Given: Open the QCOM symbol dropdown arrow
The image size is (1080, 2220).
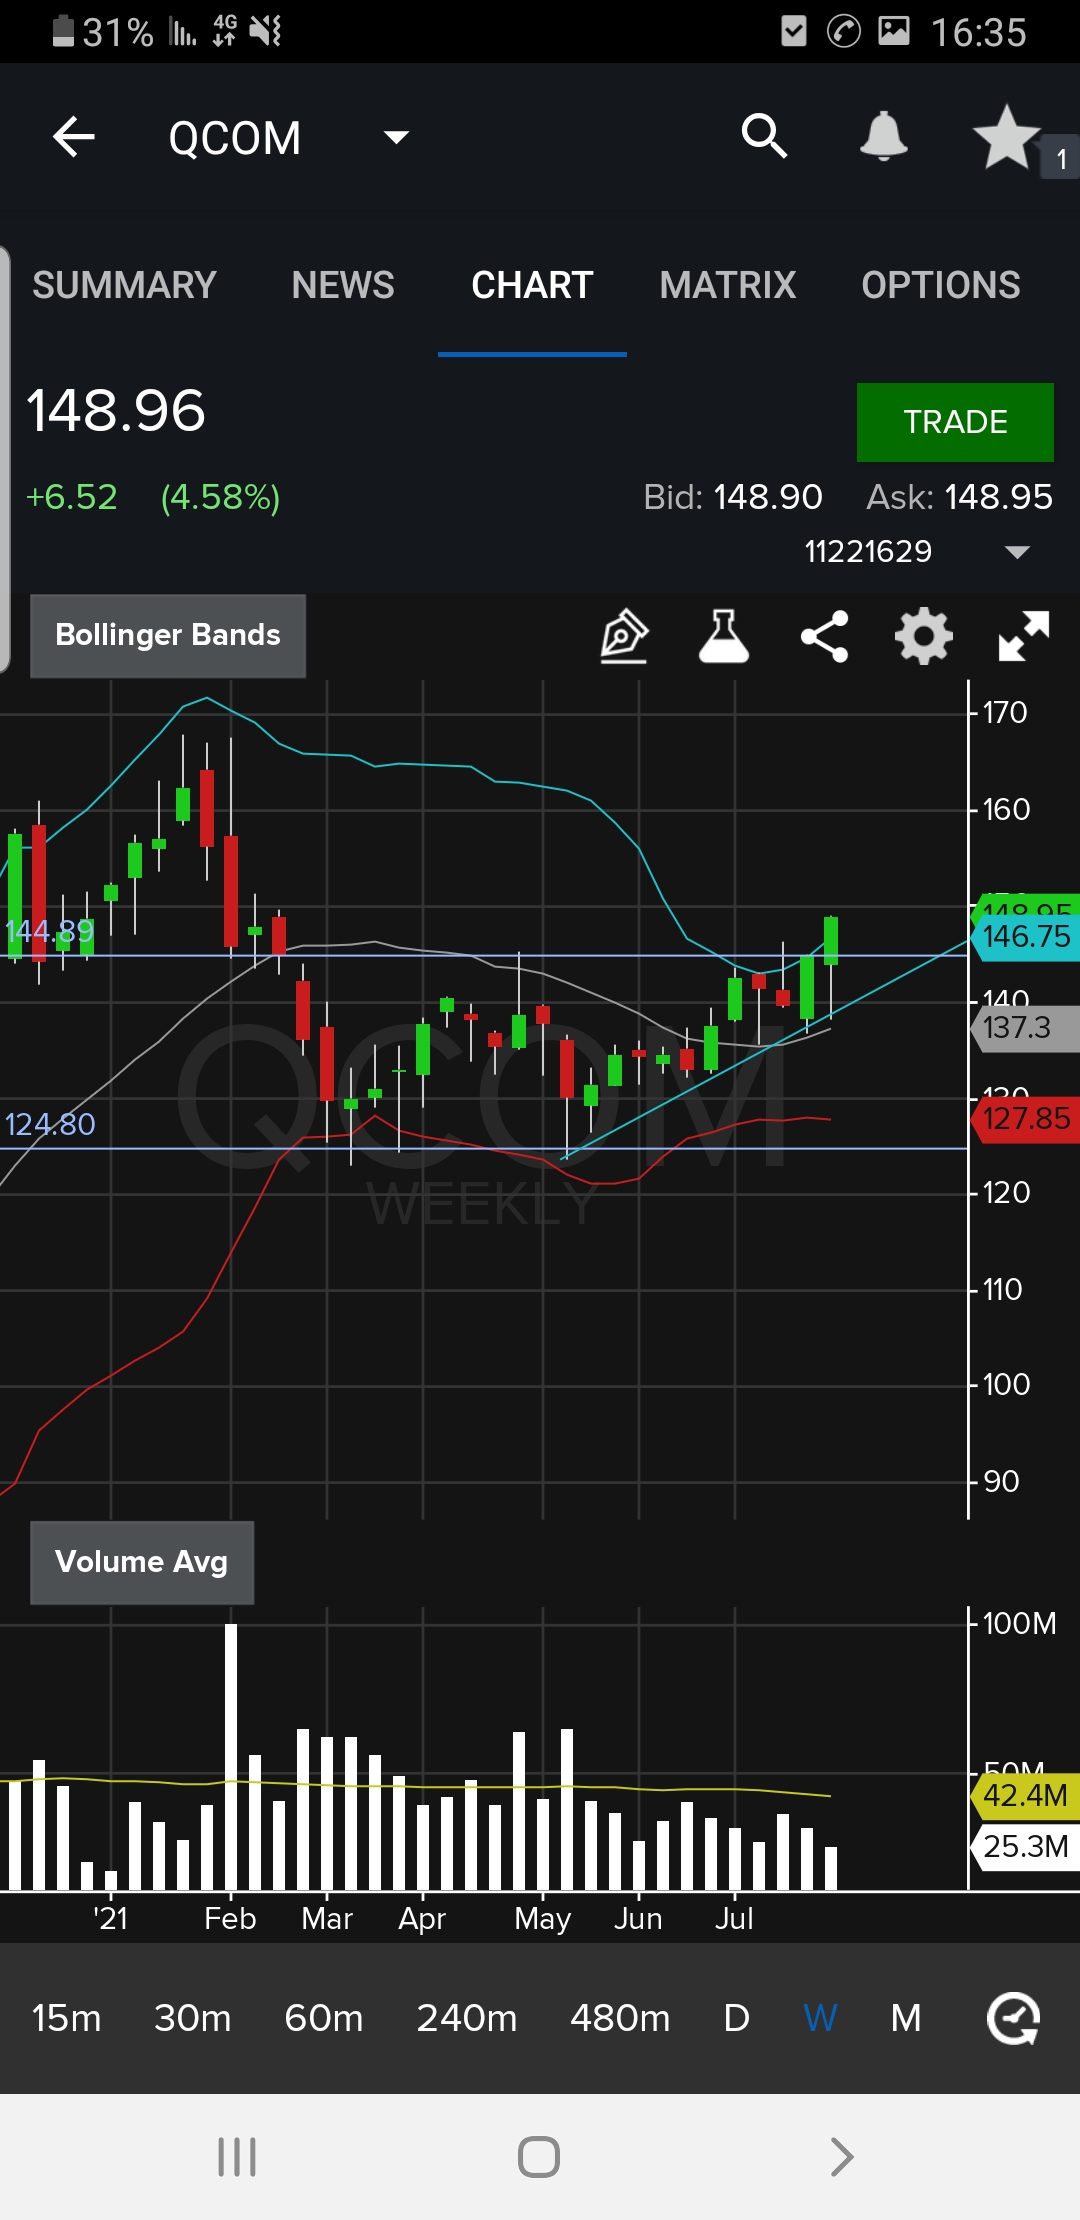Looking at the screenshot, I should (x=396, y=137).
